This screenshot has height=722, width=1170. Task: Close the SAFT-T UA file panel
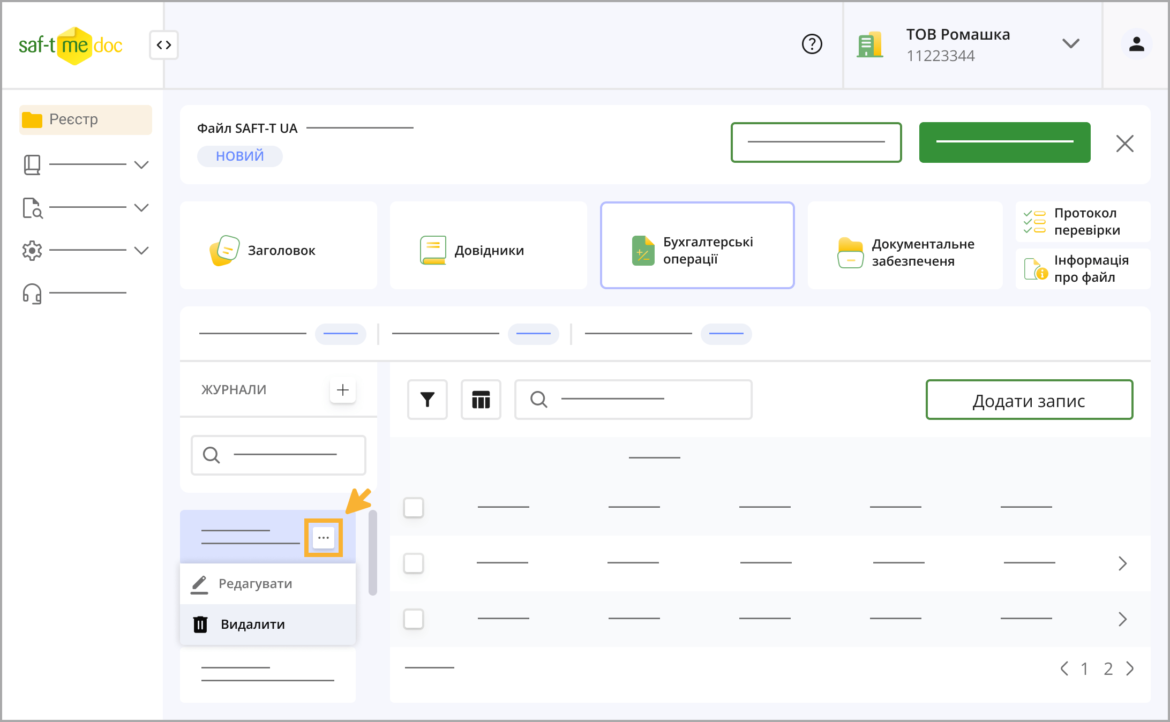click(1124, 143)
